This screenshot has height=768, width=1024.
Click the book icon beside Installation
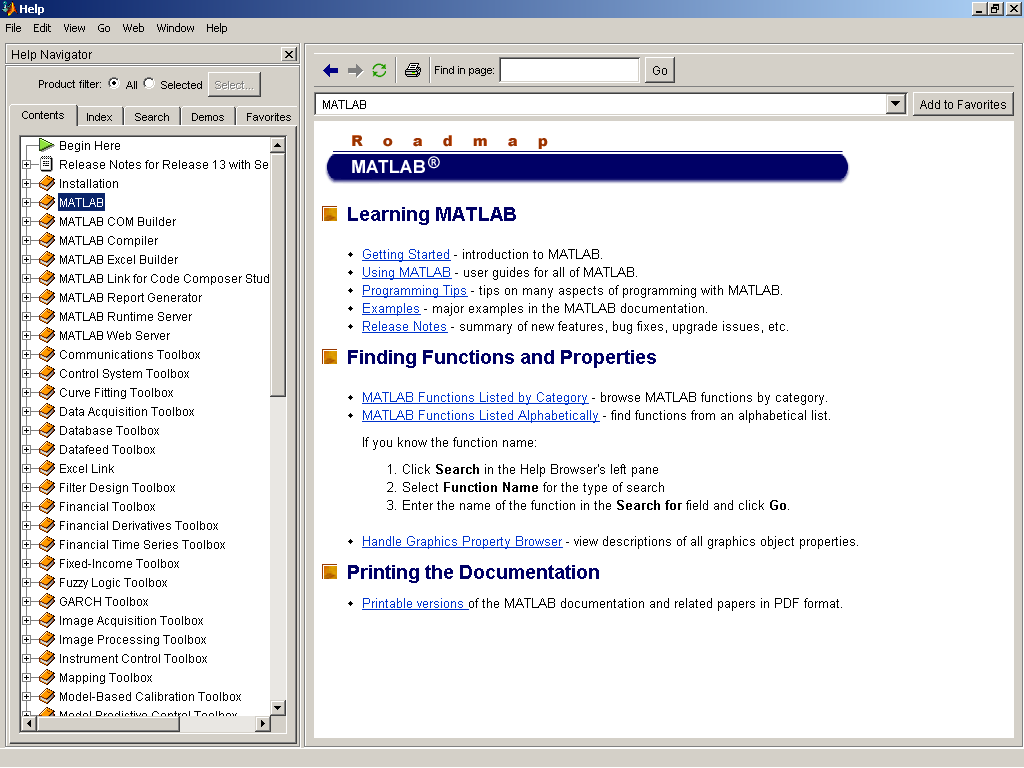click(x=46, y=183)
